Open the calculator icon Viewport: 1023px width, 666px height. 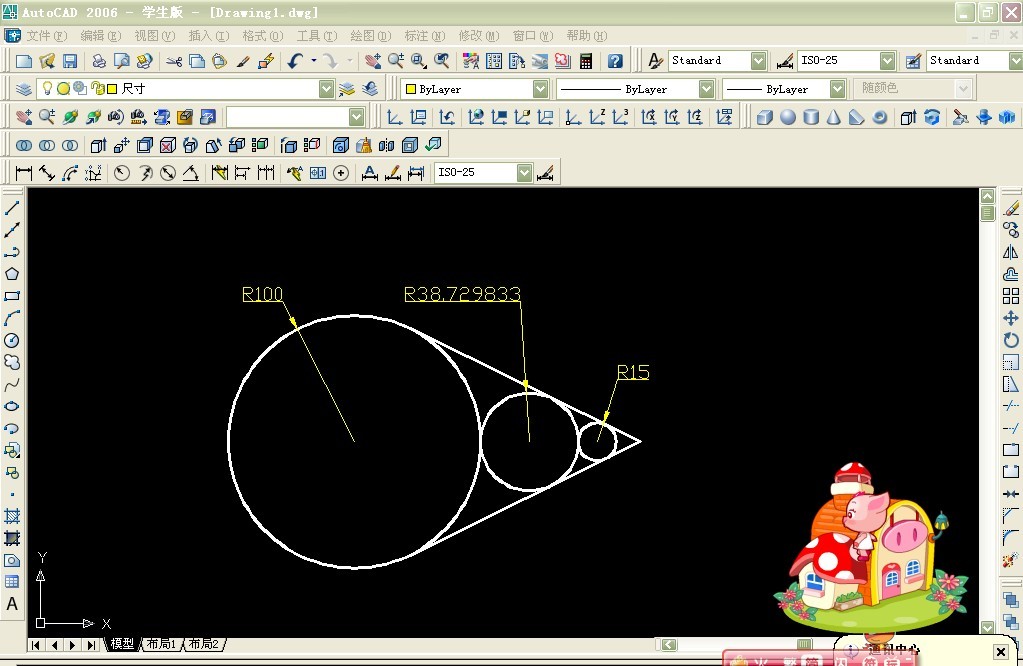[586, 61]
